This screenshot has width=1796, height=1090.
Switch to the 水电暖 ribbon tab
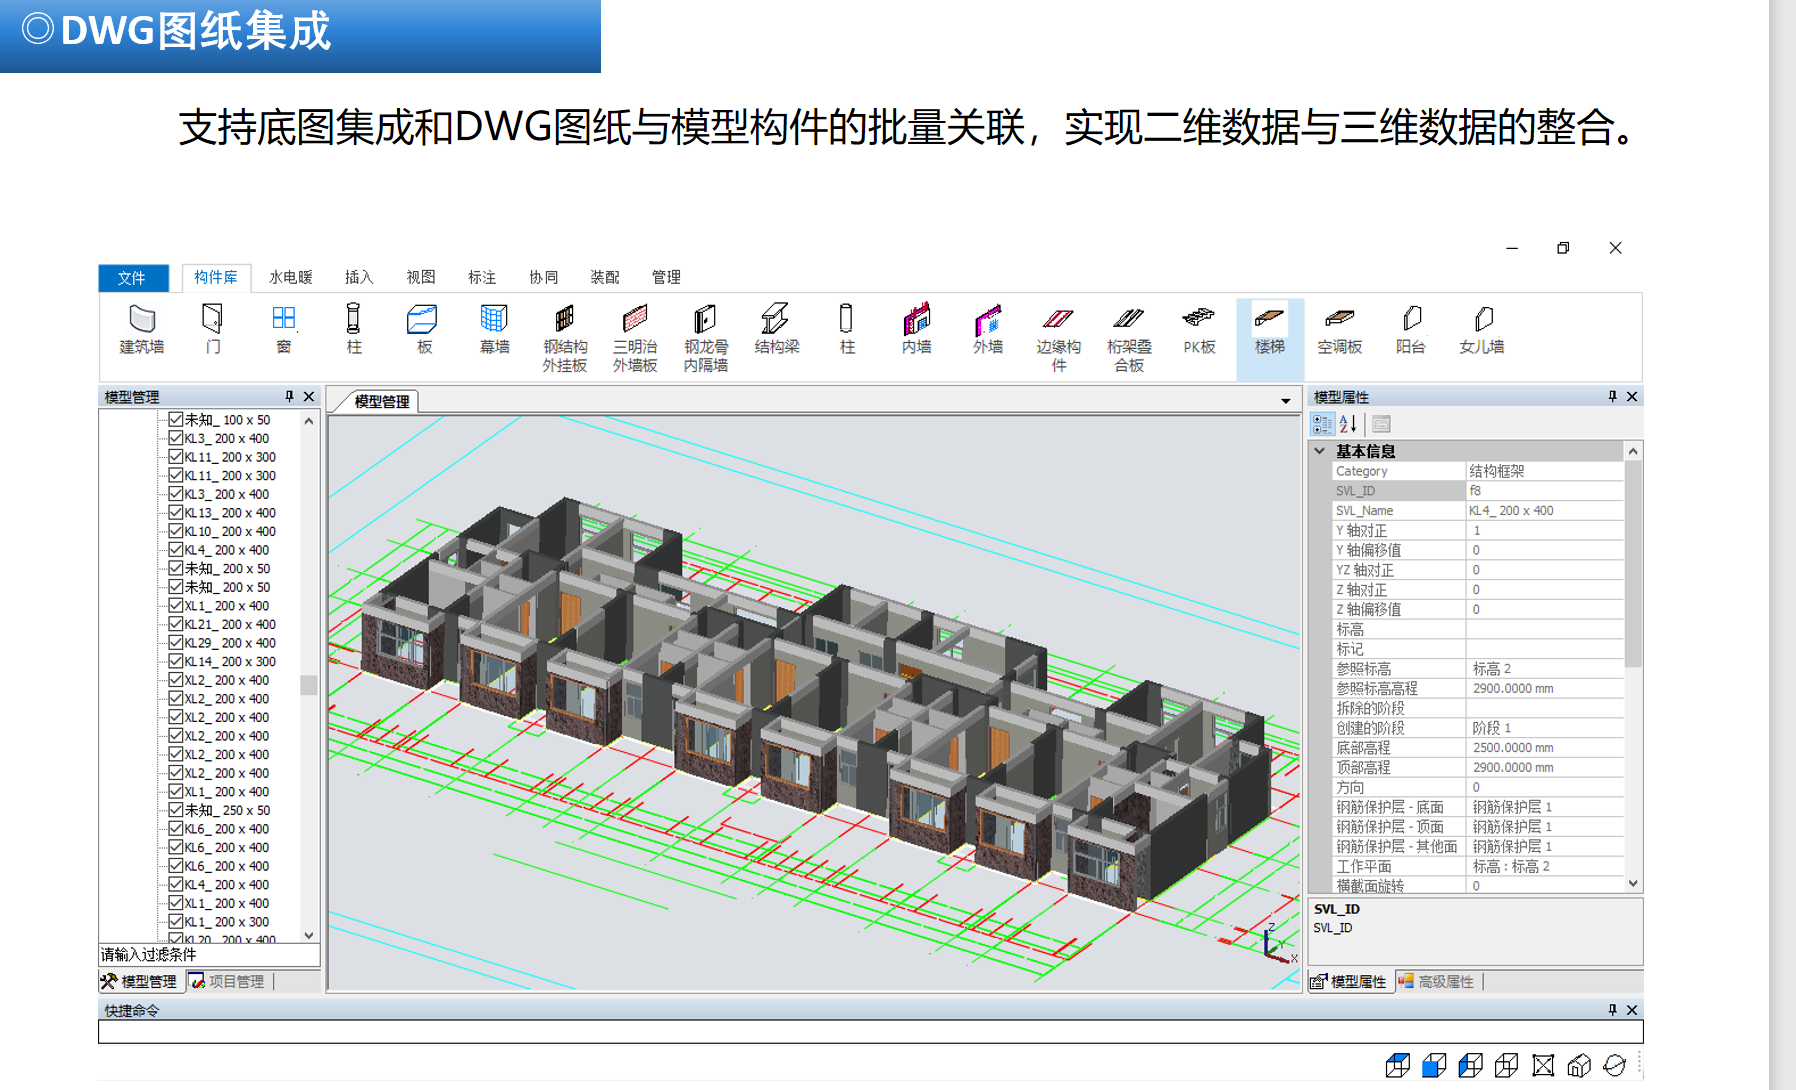pyautogui.click(x=293, y=277)
